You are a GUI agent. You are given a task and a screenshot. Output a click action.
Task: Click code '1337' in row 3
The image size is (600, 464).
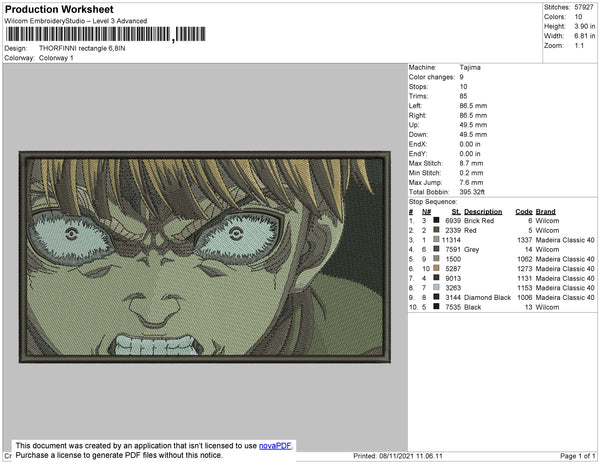pos(525,240)
